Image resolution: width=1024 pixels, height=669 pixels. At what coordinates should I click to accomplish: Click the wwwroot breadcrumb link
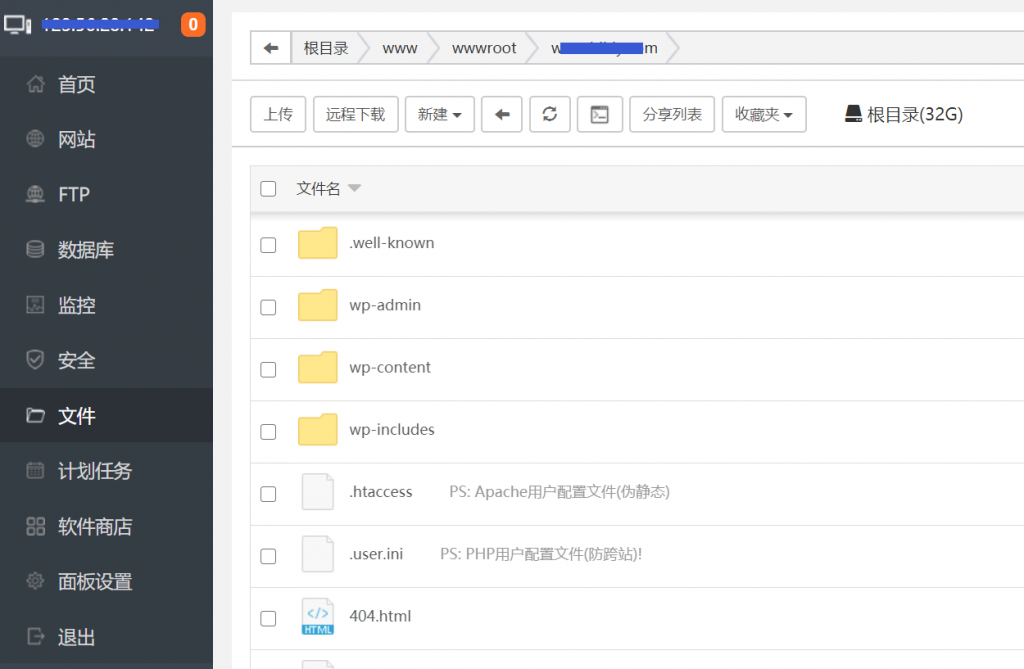[x=484, y=47]
